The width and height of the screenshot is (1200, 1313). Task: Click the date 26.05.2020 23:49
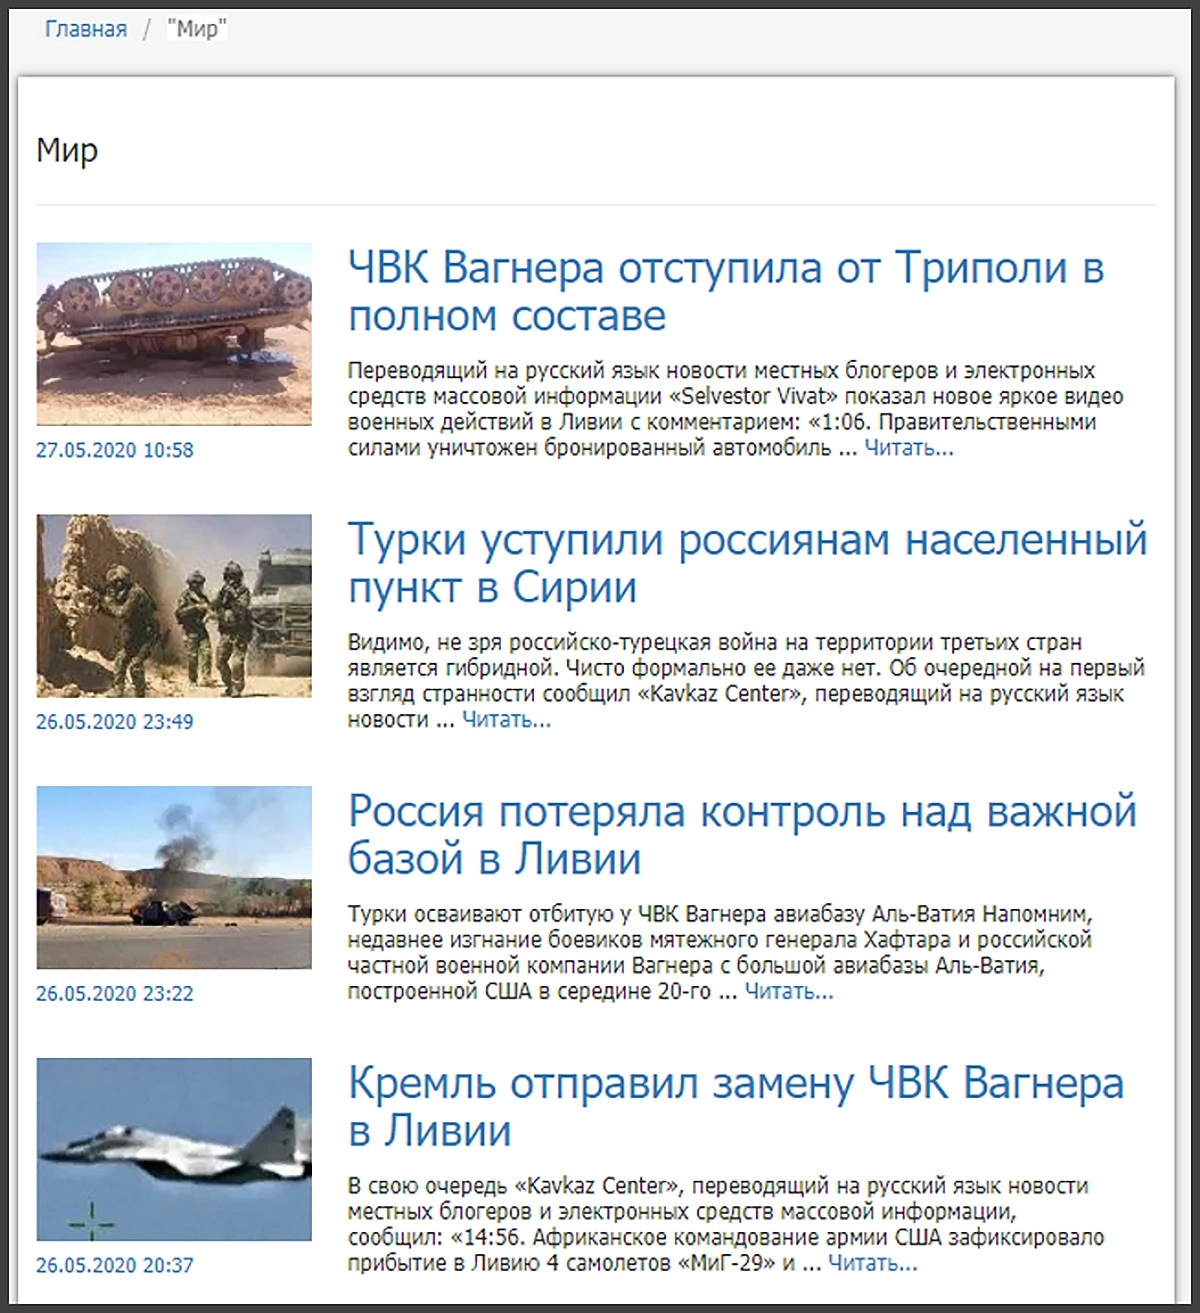115,722
